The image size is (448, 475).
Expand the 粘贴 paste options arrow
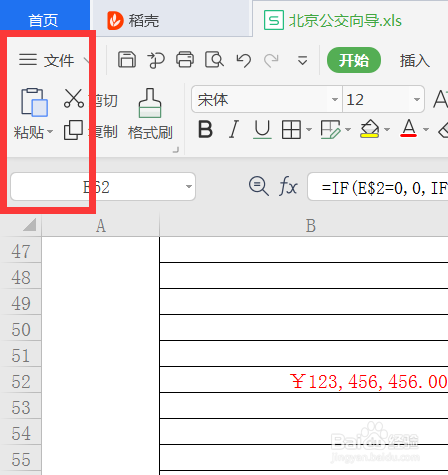50,132
